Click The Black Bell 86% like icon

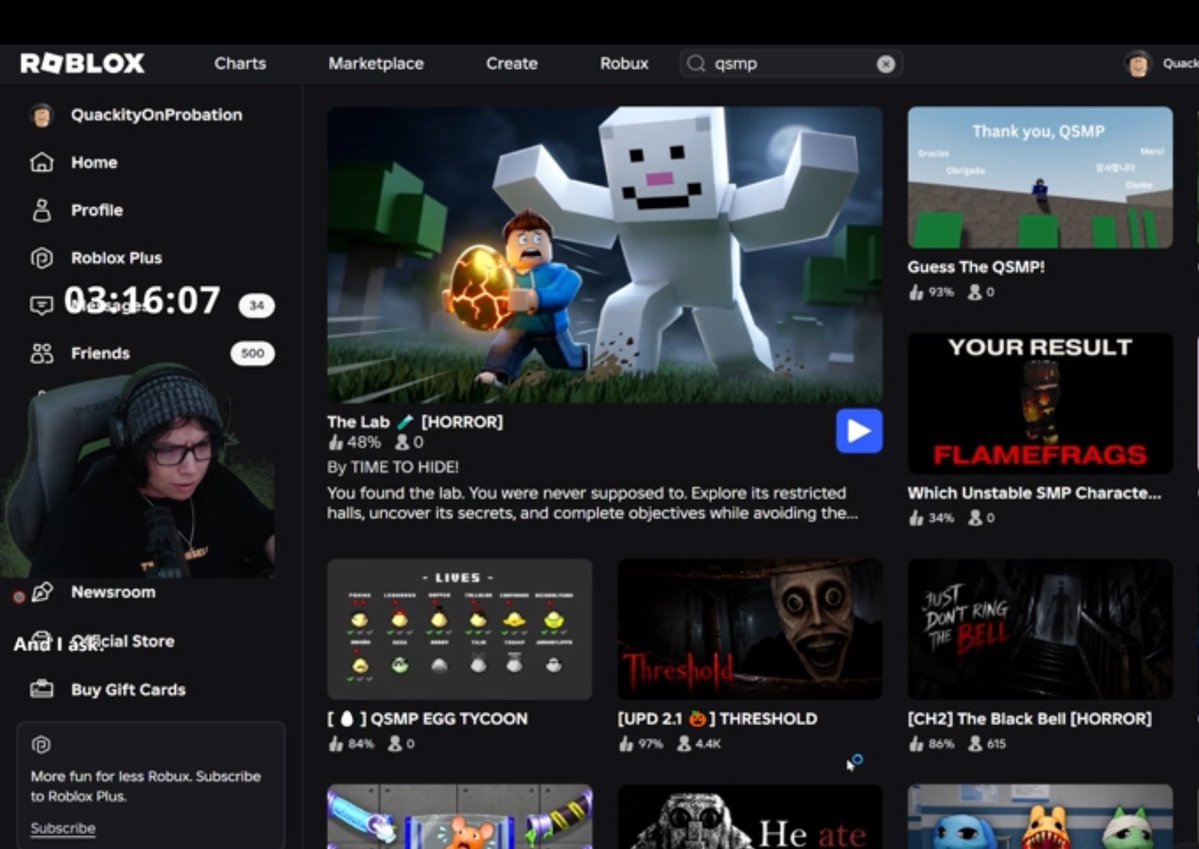click(916, 743)
